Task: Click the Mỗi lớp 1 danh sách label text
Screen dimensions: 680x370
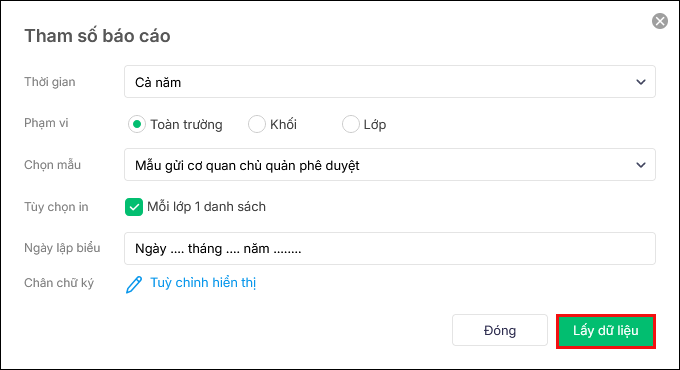Action: (x=206, y=206)
